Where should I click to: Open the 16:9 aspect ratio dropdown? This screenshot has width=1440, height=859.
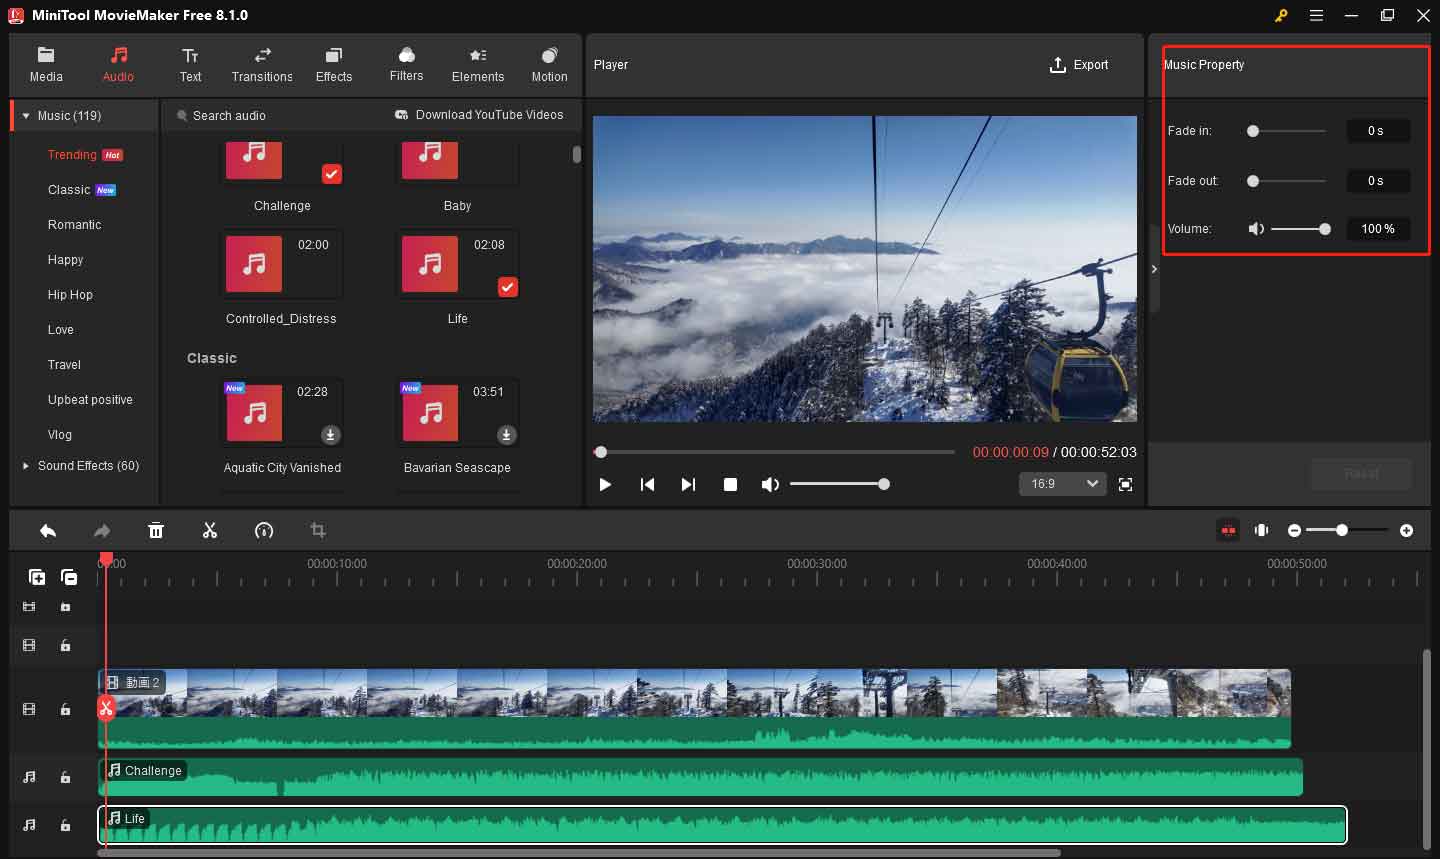click(1063, 484)
